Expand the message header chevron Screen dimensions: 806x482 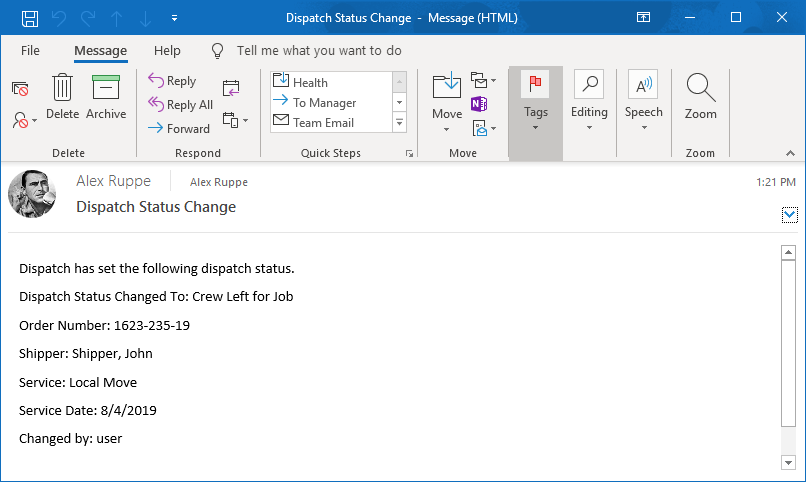coord(790,214)
